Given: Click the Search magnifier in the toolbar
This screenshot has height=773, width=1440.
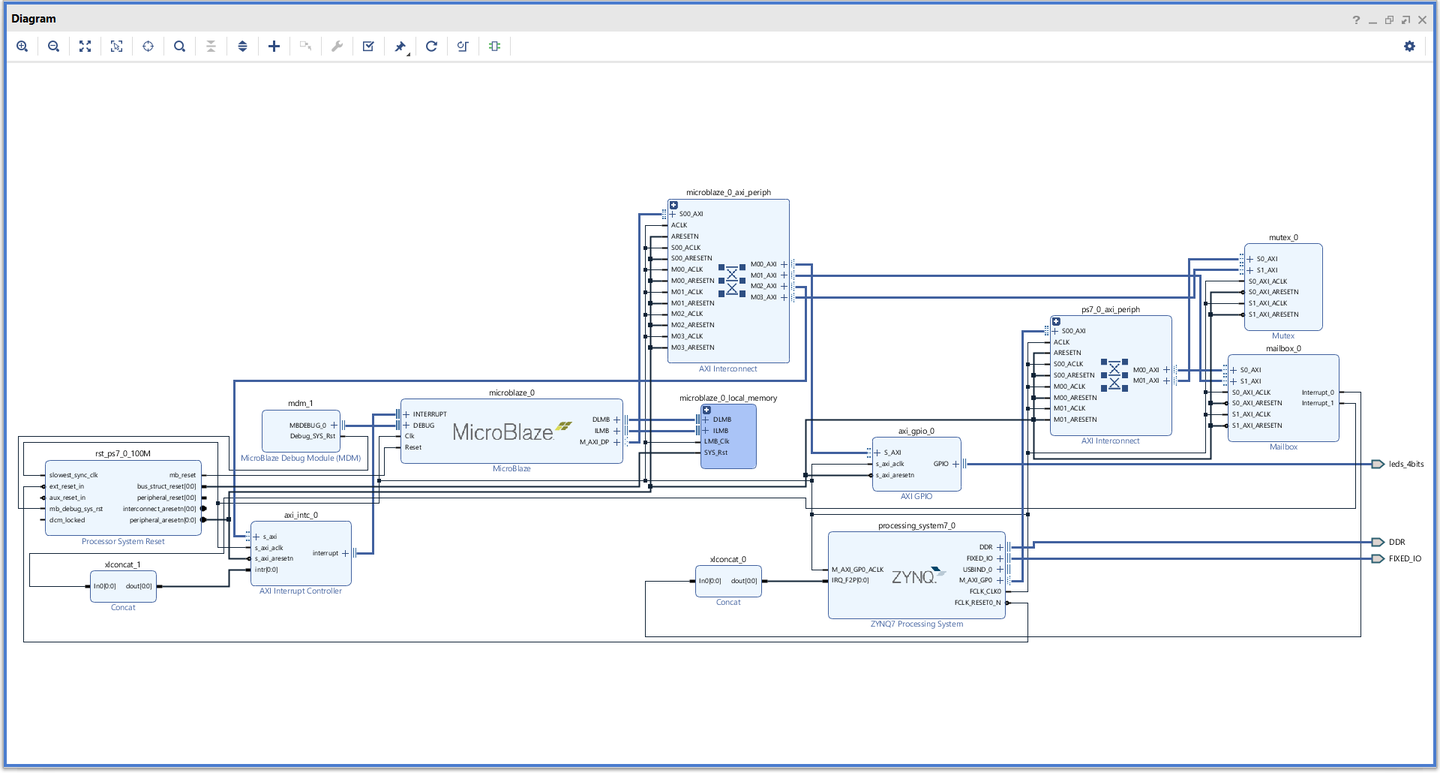Looking at the screenshot, I should pyautogui.click(x=179, y=46).
